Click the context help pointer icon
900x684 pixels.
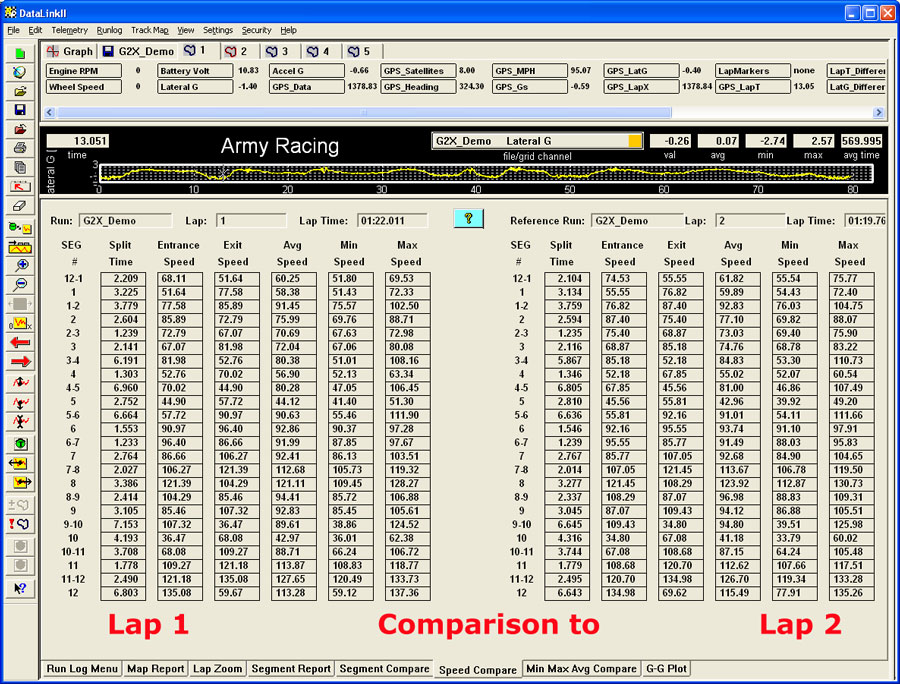click(20, 589)
